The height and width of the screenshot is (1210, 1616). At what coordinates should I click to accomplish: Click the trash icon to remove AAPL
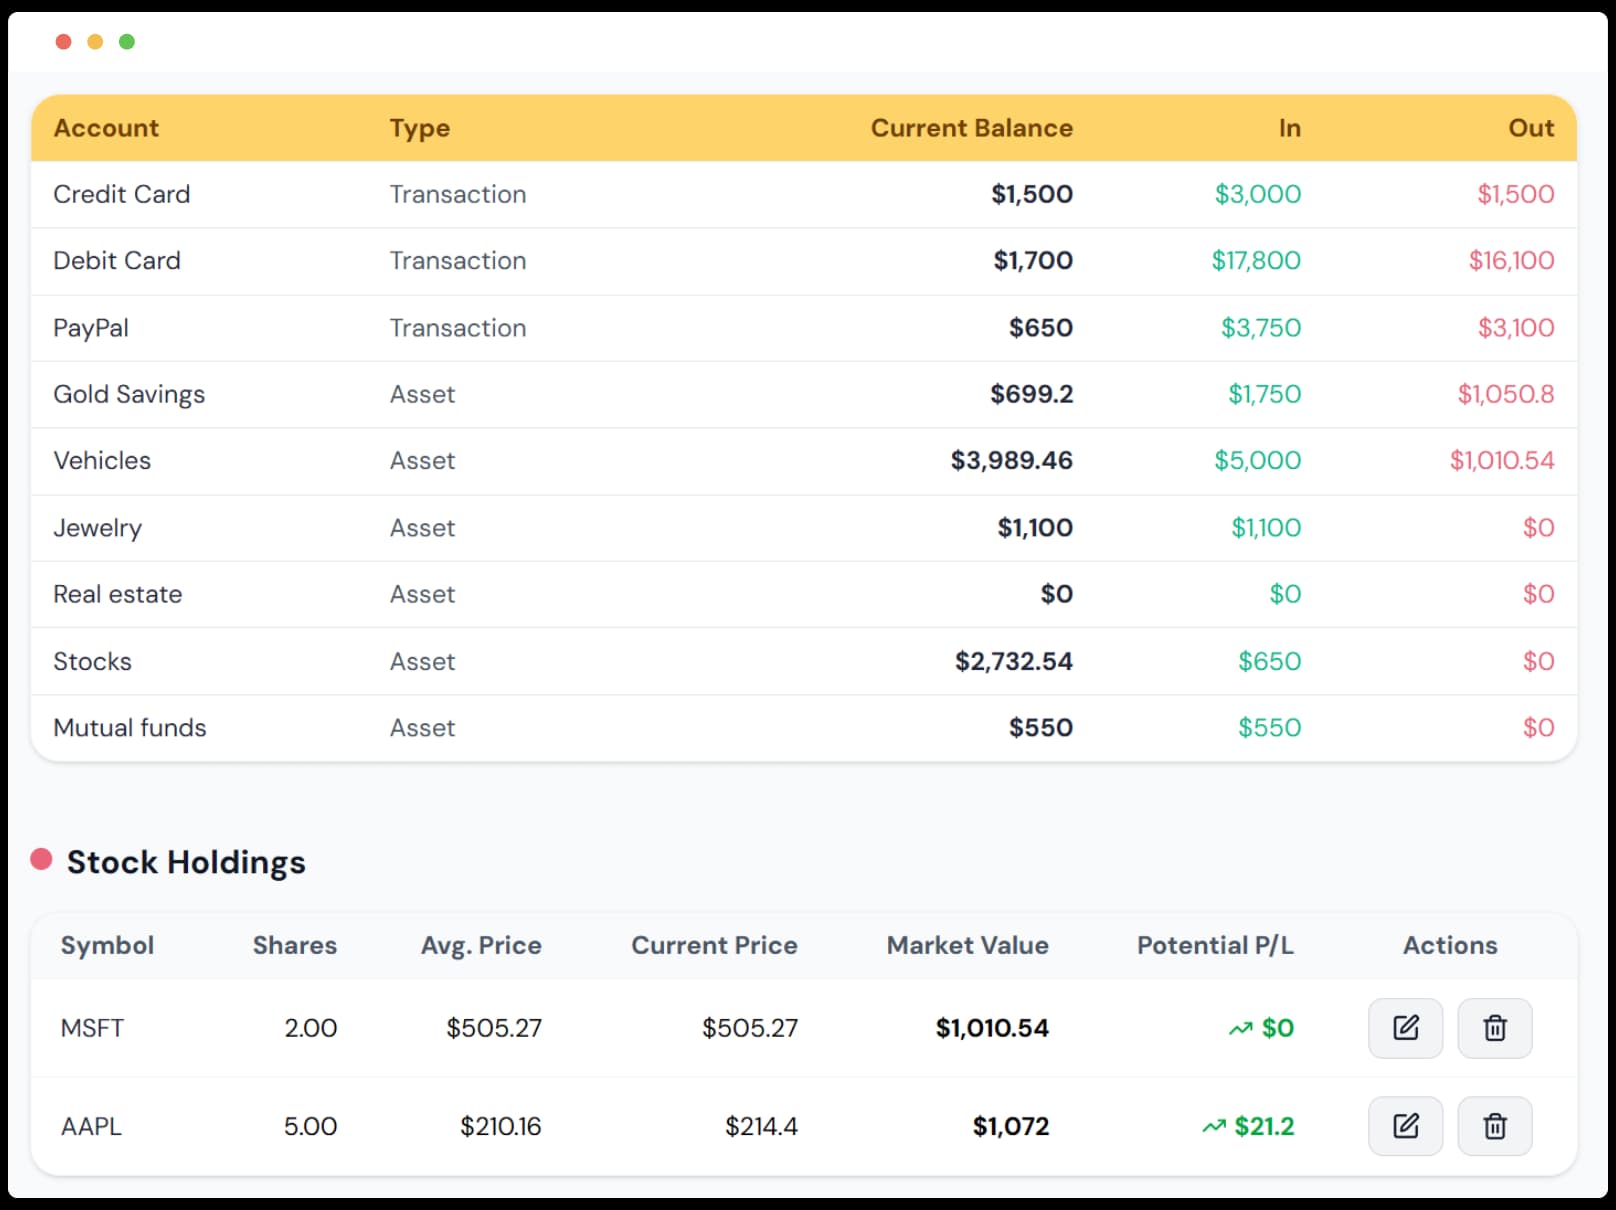tap(1495, 1126)
